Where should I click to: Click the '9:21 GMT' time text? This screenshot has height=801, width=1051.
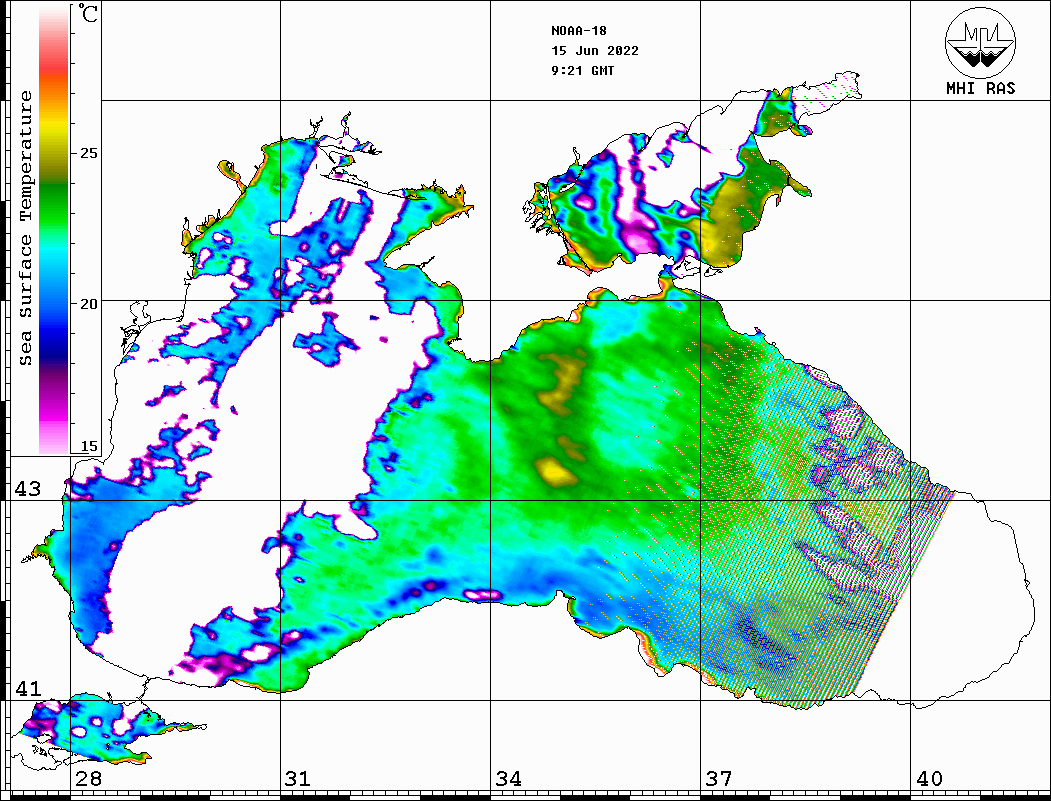[x=582, y=71]
